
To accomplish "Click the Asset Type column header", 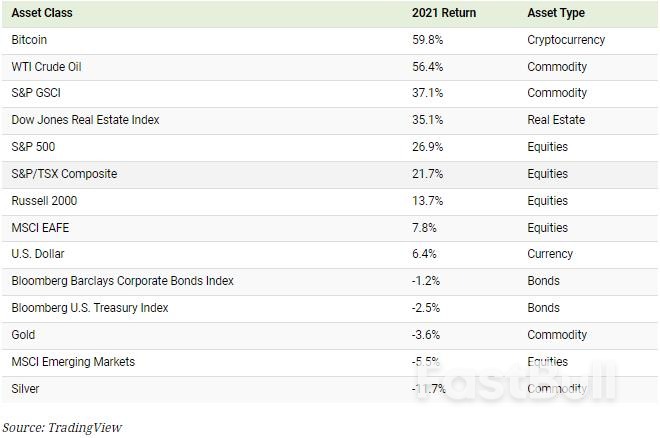I will 556,13.
